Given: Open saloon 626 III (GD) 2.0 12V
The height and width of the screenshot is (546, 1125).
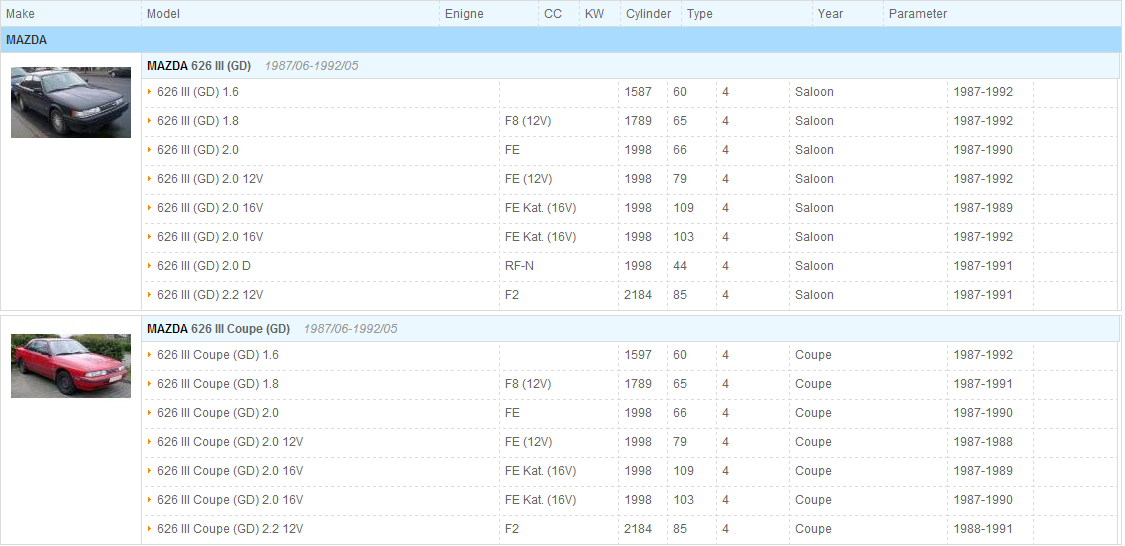Looking at the screenshot, I should [210, 179].
